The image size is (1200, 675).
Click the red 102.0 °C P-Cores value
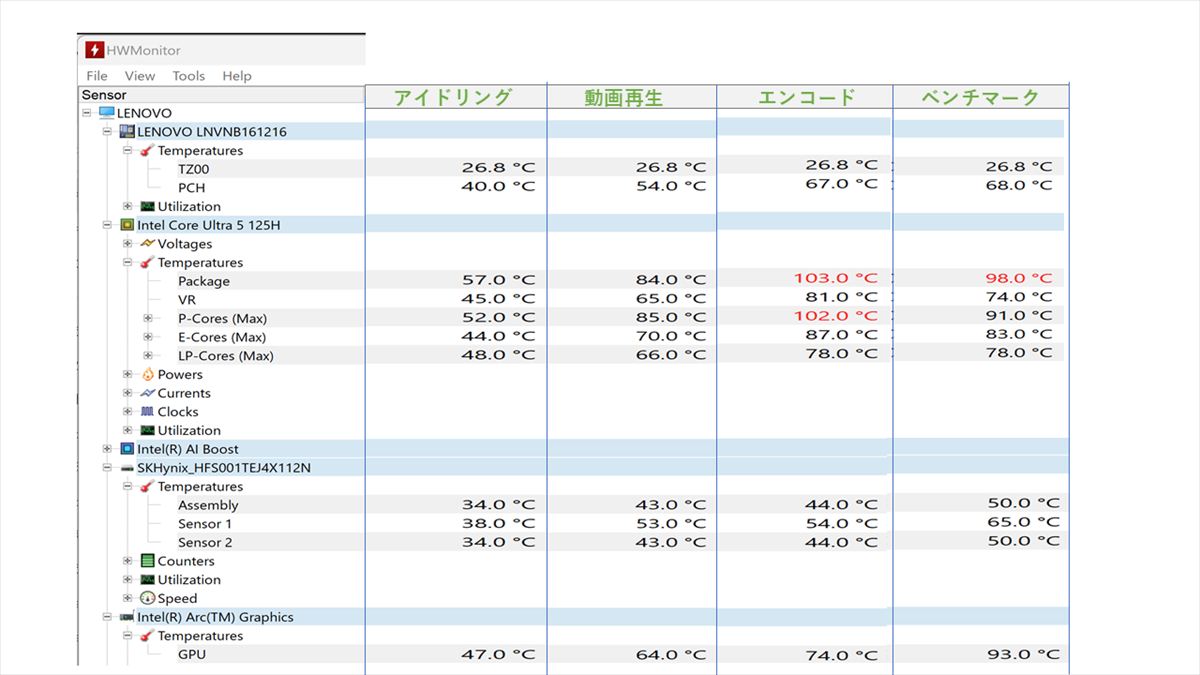836,316
